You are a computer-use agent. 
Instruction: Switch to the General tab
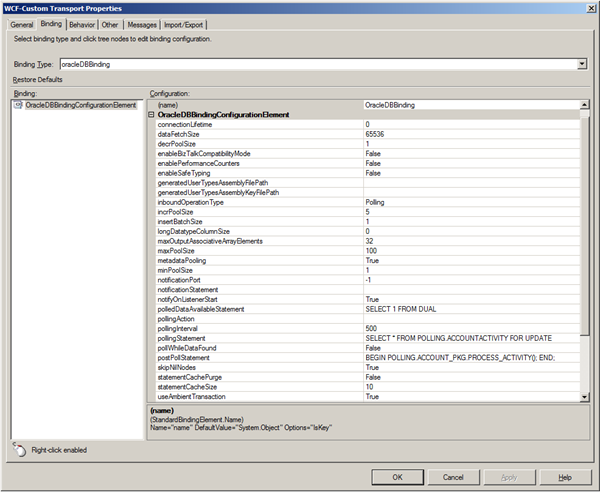coord(22,25)
